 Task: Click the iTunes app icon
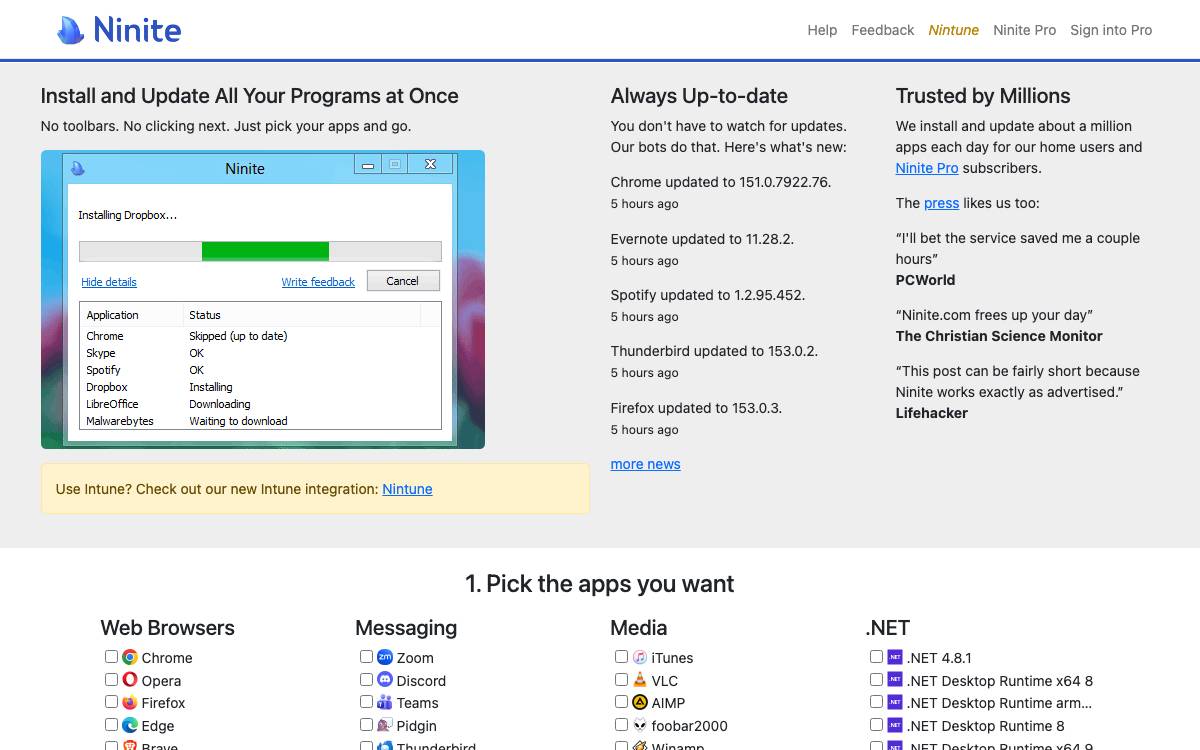pos(640,657)
